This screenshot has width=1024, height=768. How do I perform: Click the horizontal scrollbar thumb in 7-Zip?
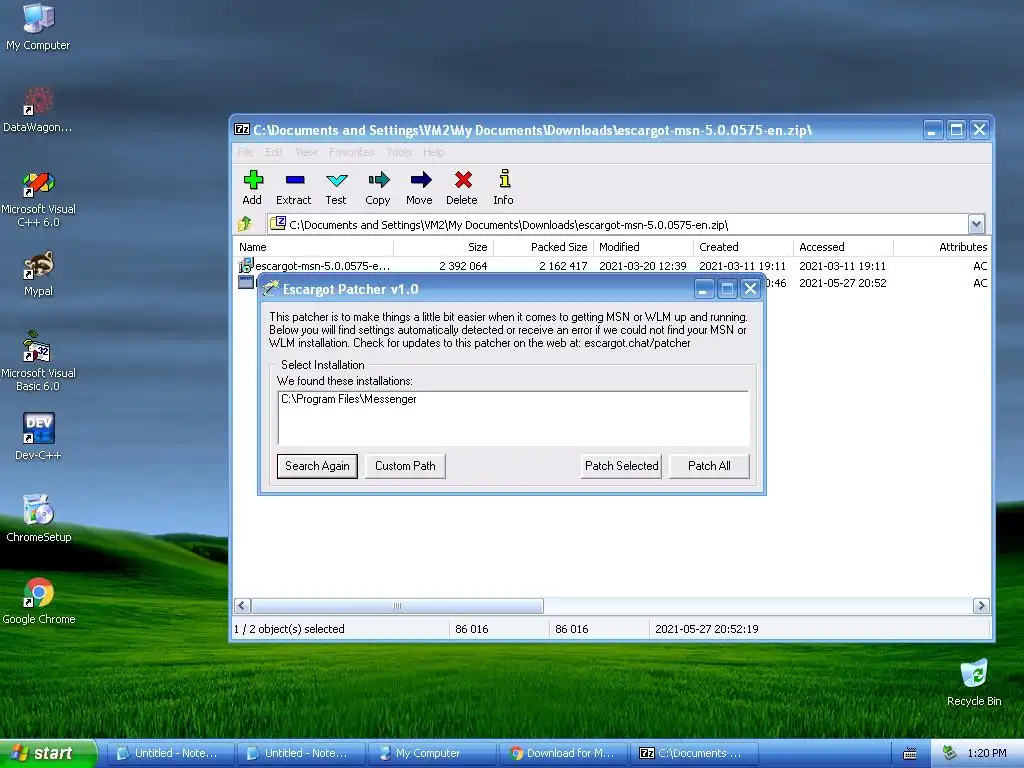pyautogui.click(x=397, y=606)
